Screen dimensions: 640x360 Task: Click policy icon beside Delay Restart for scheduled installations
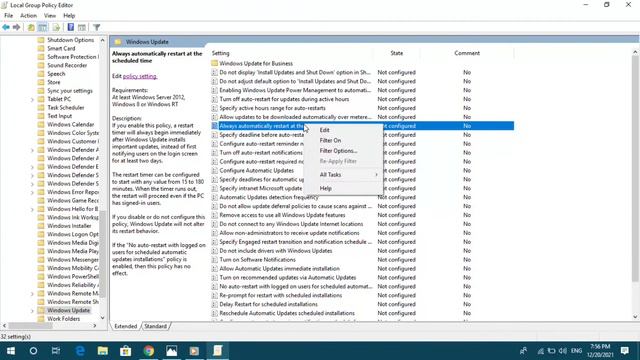215,304
